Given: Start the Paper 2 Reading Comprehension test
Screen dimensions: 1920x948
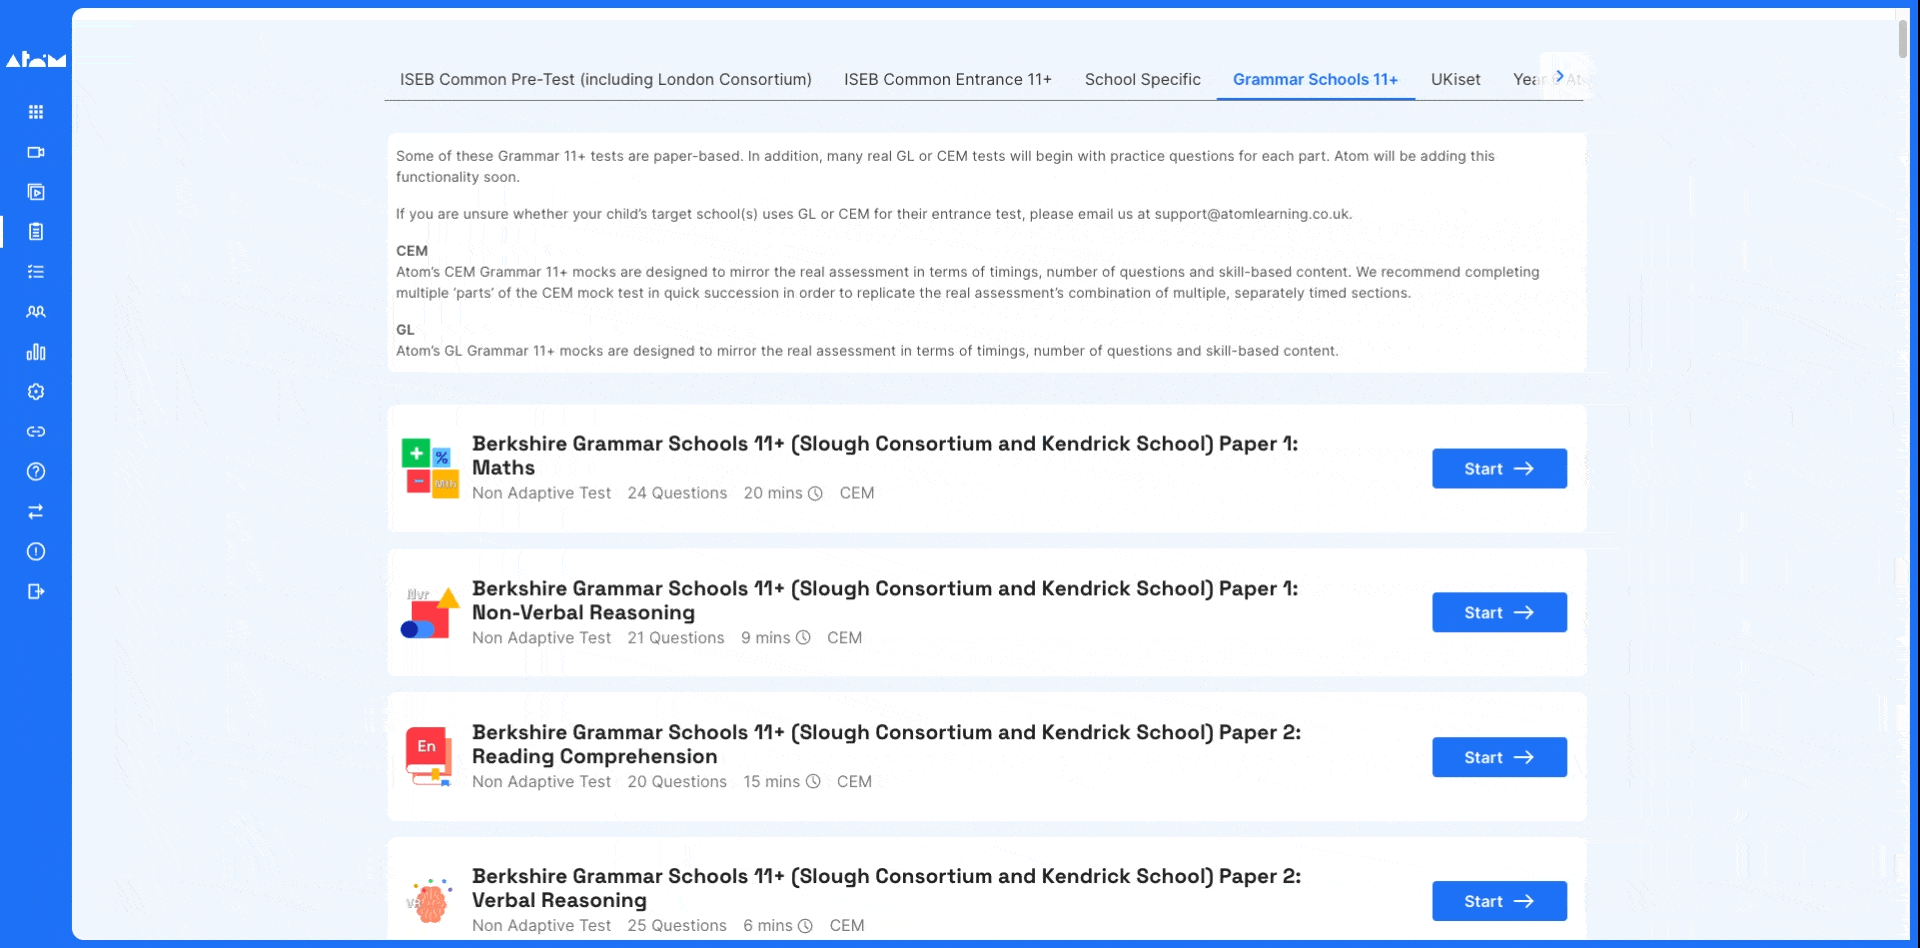Looking at the screenshot, I should tap(1499, 757).
